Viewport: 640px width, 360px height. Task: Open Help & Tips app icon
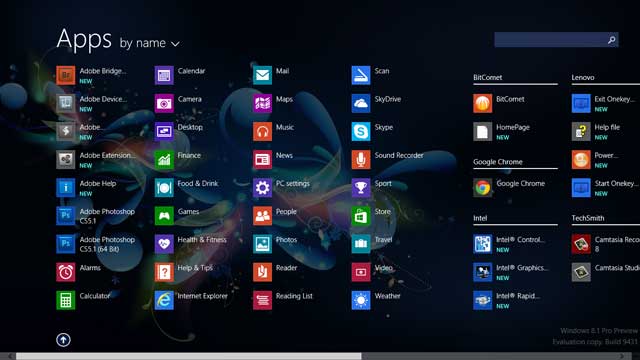[164, 272]
